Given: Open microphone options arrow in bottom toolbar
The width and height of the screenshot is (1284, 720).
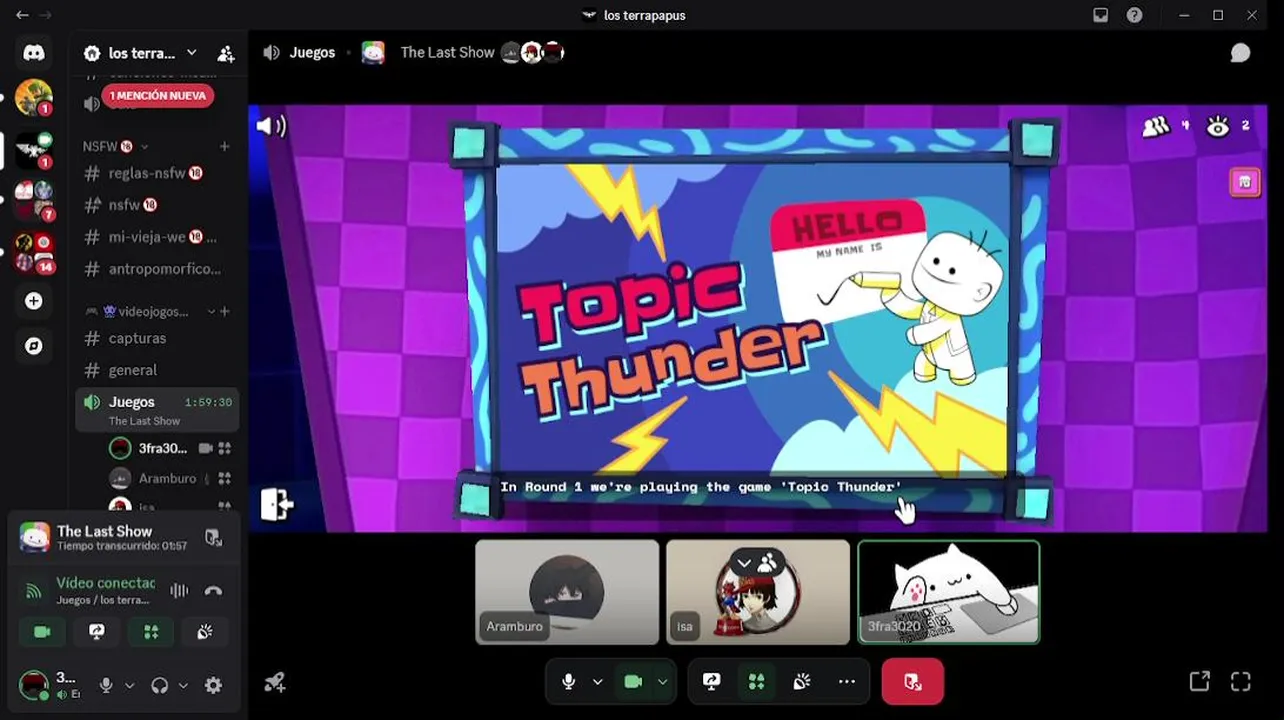Looking at the screenshot, I should point(597,681).
